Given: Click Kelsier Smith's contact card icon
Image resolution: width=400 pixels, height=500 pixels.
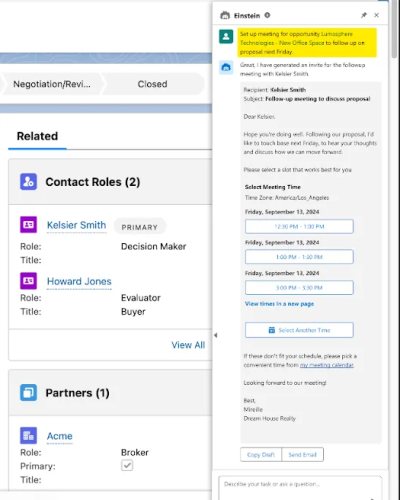Looking at the screenshot, I should point(28,225).
